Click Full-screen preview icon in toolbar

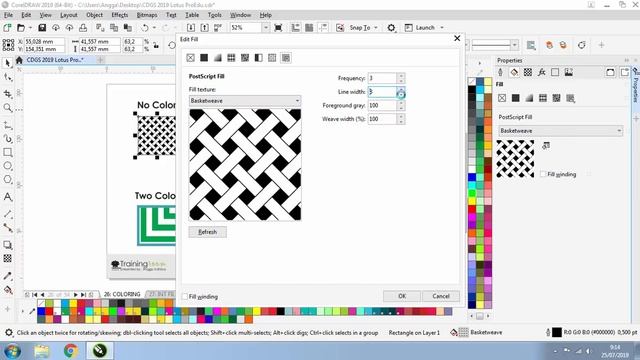click(278, 28)
